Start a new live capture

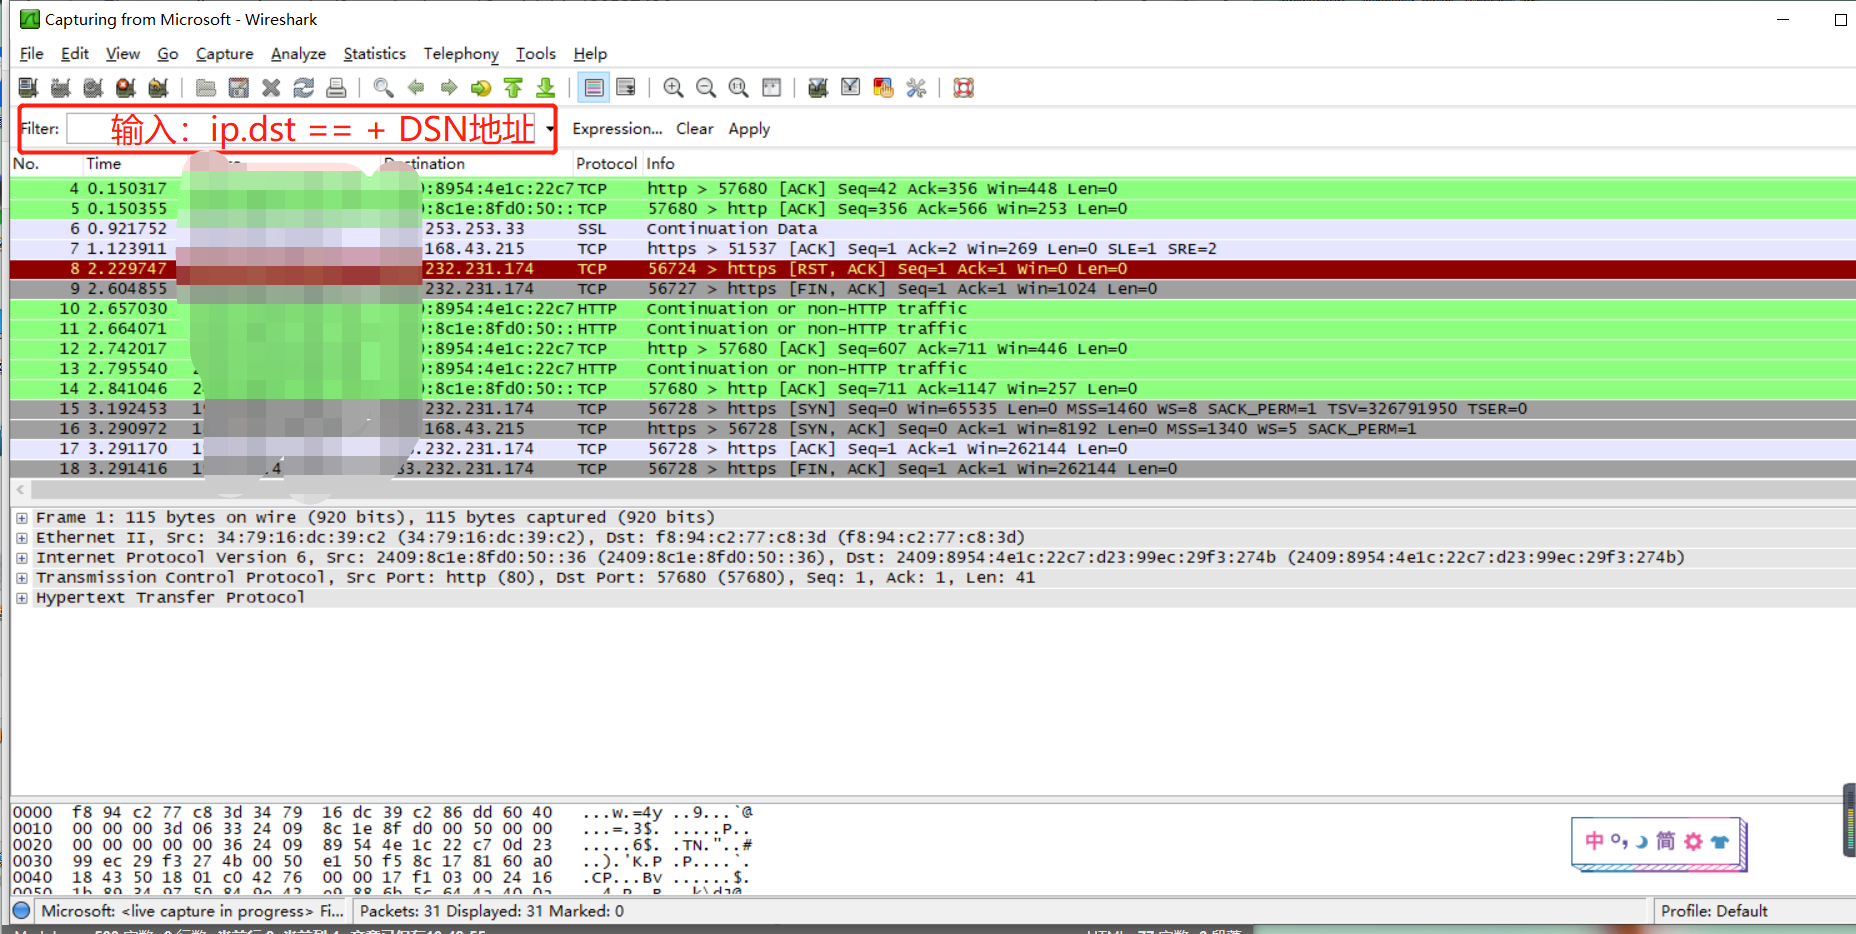pos(93,88)
